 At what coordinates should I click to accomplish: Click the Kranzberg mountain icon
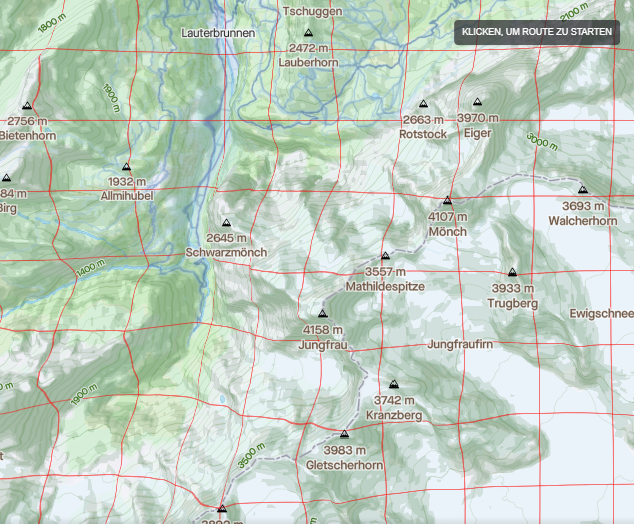point(394,384)
